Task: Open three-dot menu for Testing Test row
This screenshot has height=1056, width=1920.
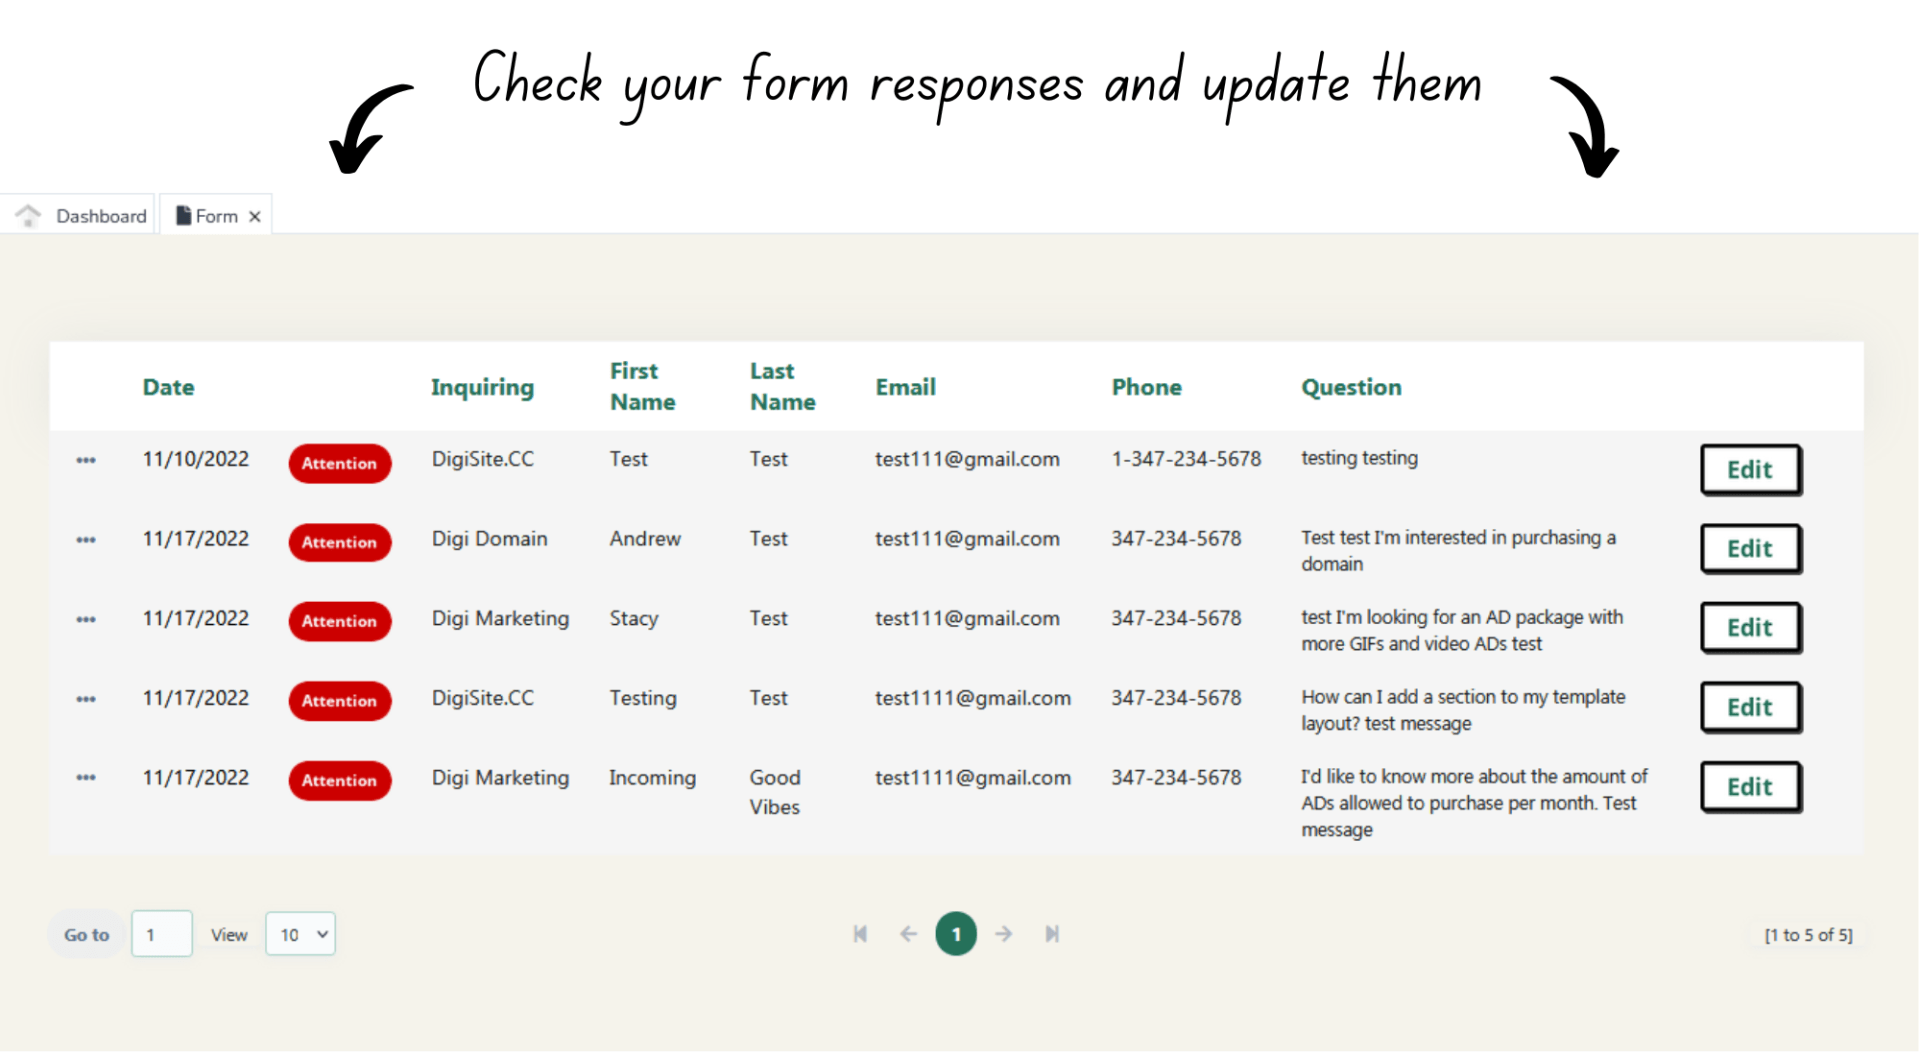Action: [86, 699]
